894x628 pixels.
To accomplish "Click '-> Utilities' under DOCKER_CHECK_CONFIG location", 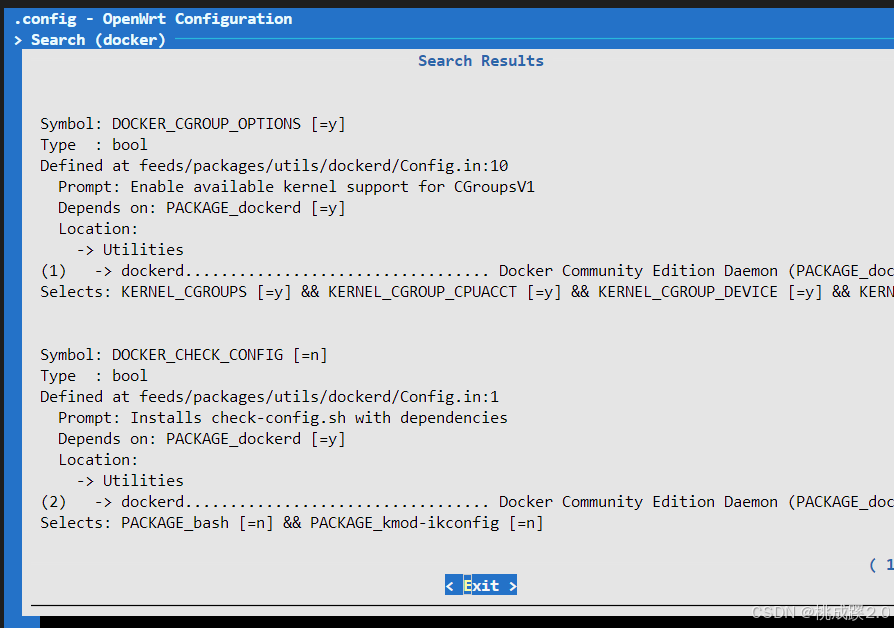I will click(x=130, y=481).
